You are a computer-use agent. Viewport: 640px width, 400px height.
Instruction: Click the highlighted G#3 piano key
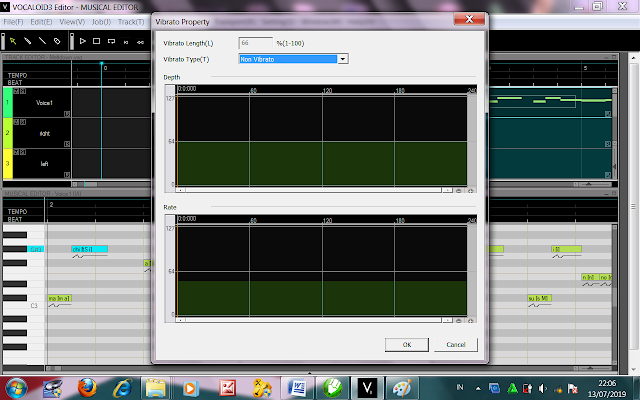coord(36,249)
